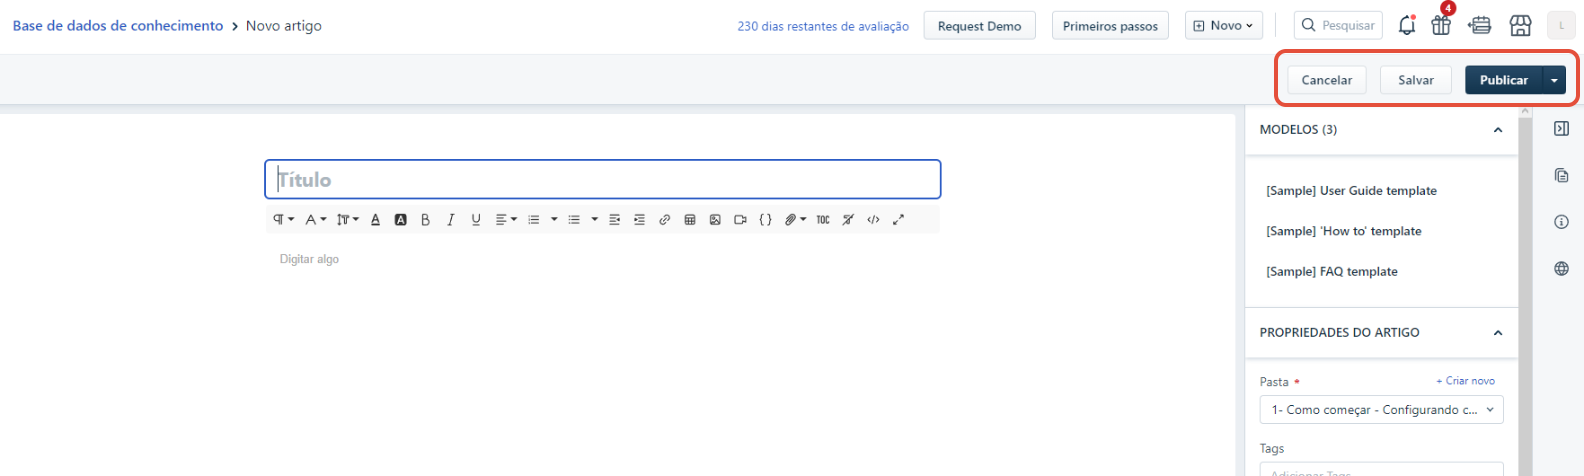Screen dimensions: 1584x476
Task: Focus the Título input field
Action: pyautogui.click(x=603, y=179)
